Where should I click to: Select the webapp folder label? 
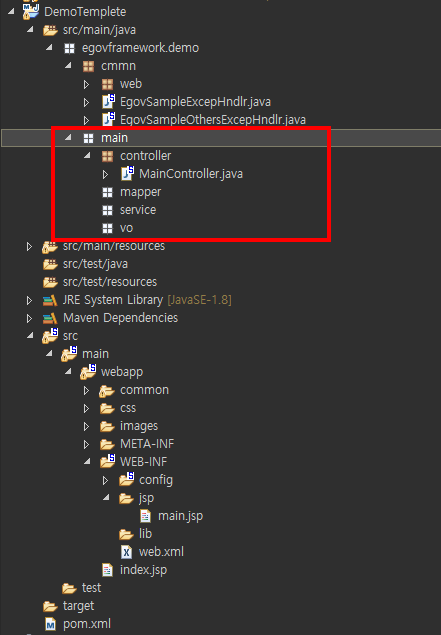tap(122, 372)
